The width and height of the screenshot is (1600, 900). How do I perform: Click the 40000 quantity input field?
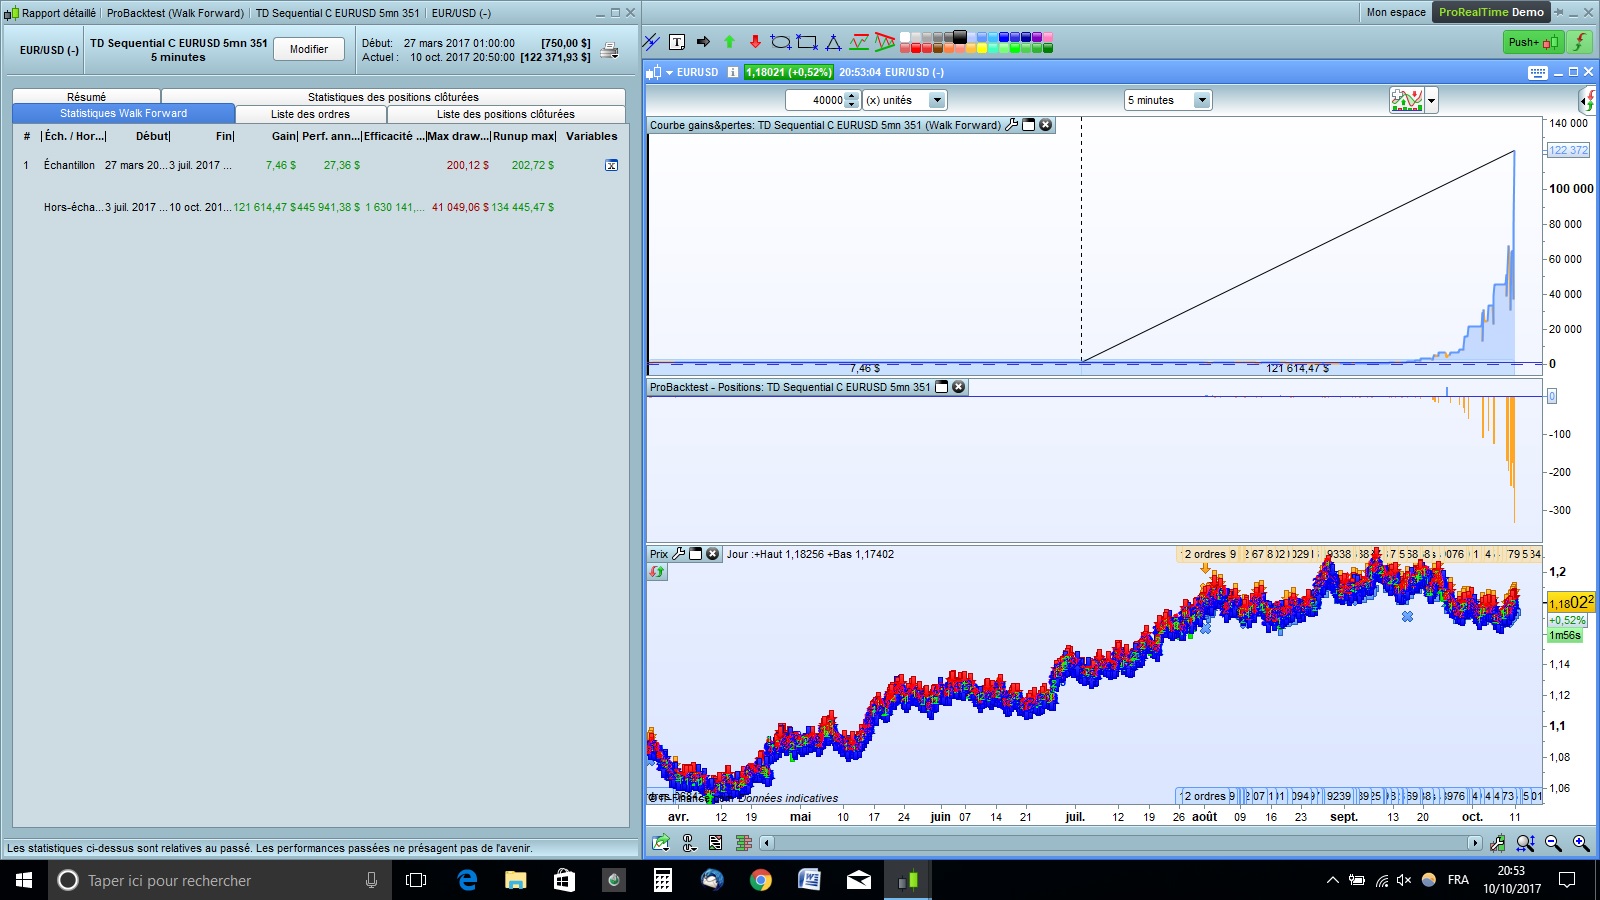(x=815, y=100)
